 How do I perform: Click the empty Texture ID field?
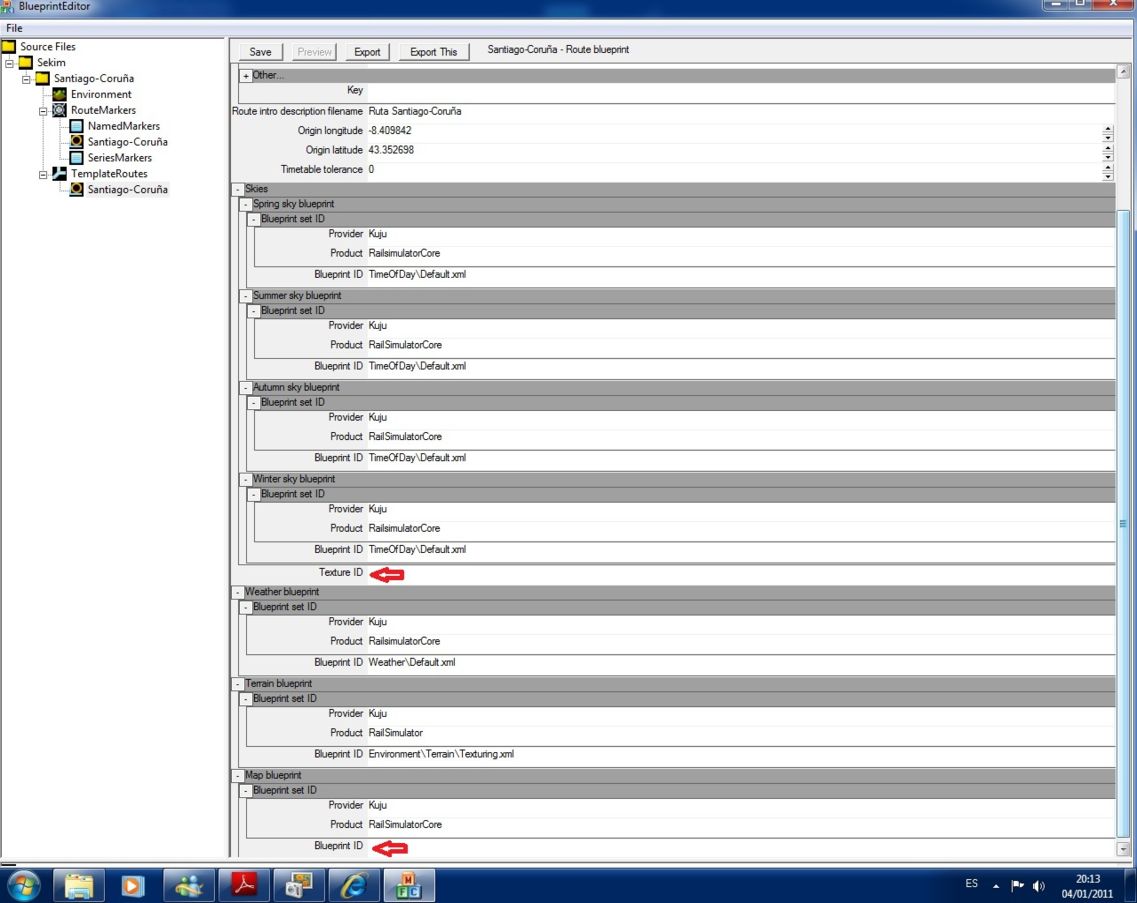point(740,573)
